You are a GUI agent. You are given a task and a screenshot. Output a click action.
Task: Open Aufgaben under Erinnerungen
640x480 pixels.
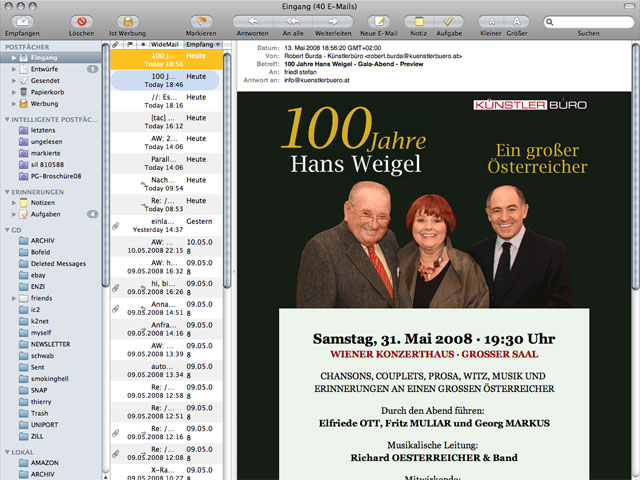pos(51,214)
